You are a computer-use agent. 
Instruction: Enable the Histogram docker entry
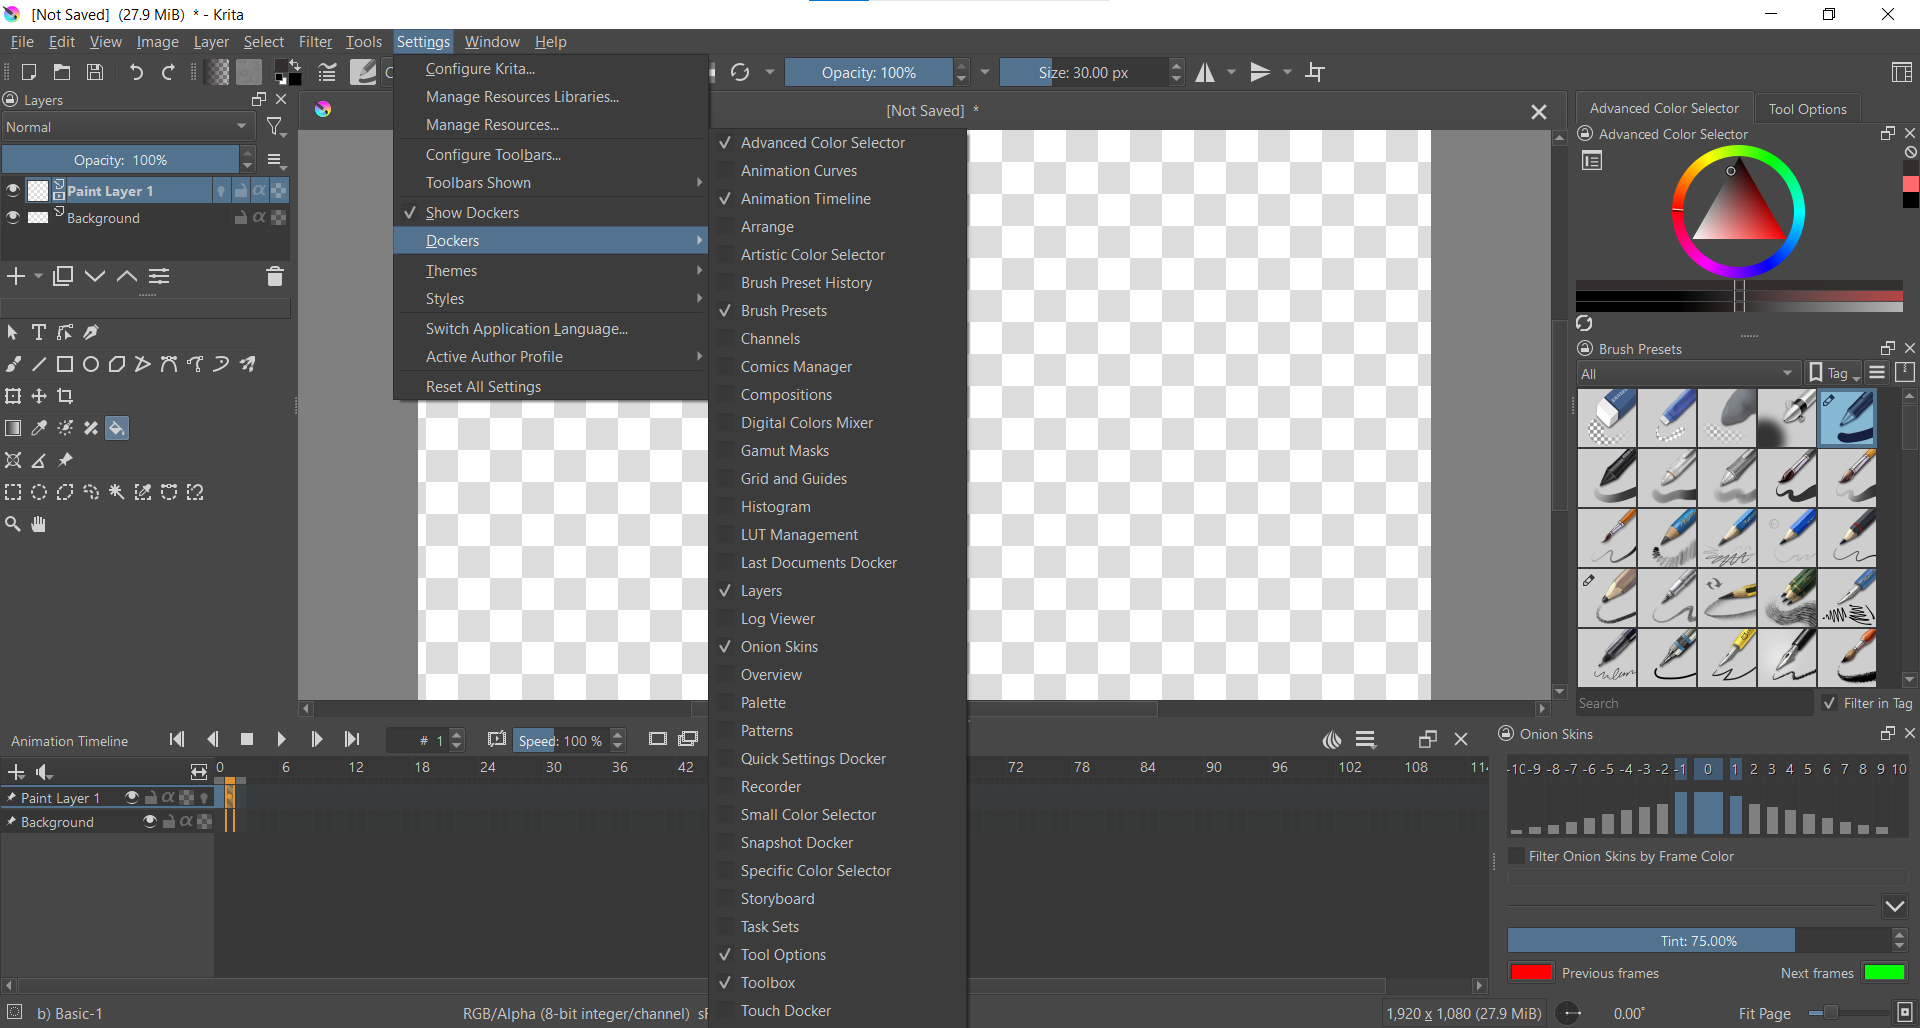pos(775,507)
